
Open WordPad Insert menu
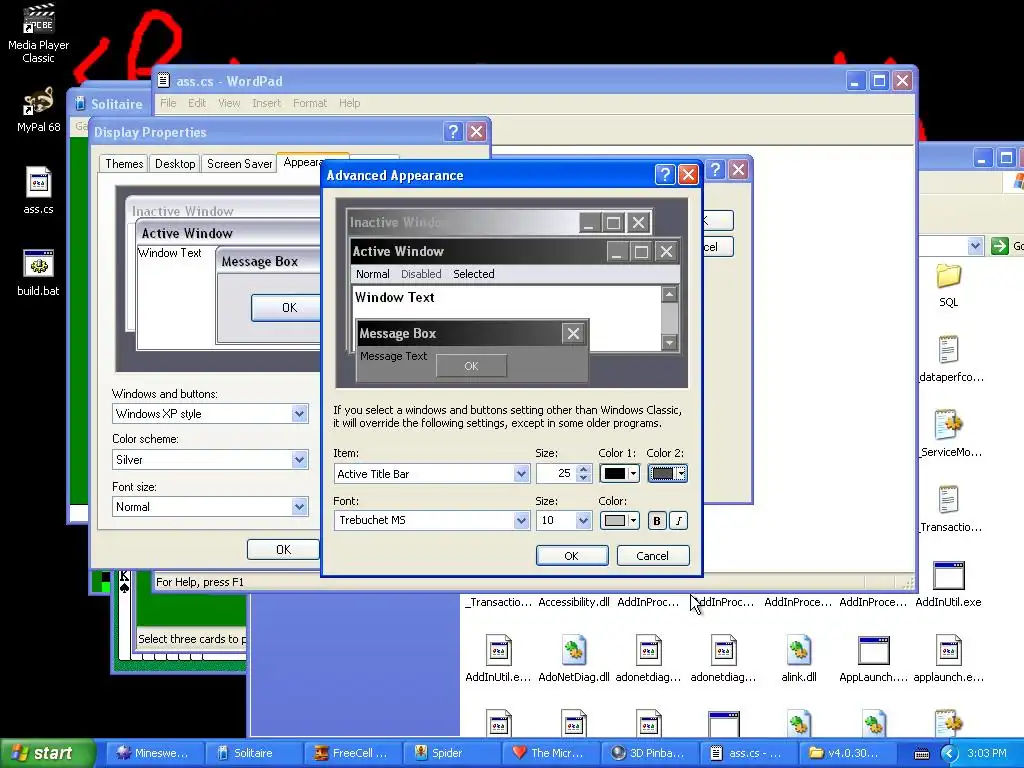point(266,103)
